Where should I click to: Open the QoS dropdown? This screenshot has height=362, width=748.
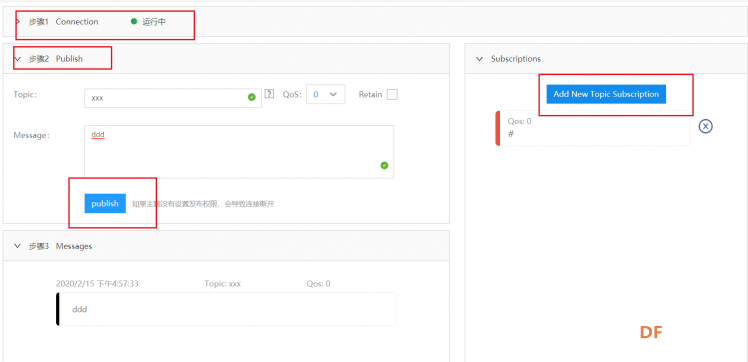[326, 94]
